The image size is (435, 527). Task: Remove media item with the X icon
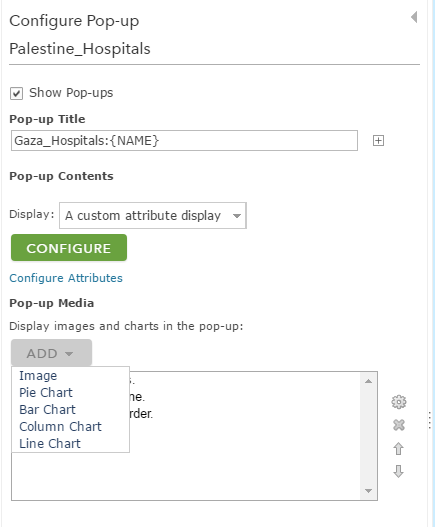pyautogui.click(x=399, y=425)
